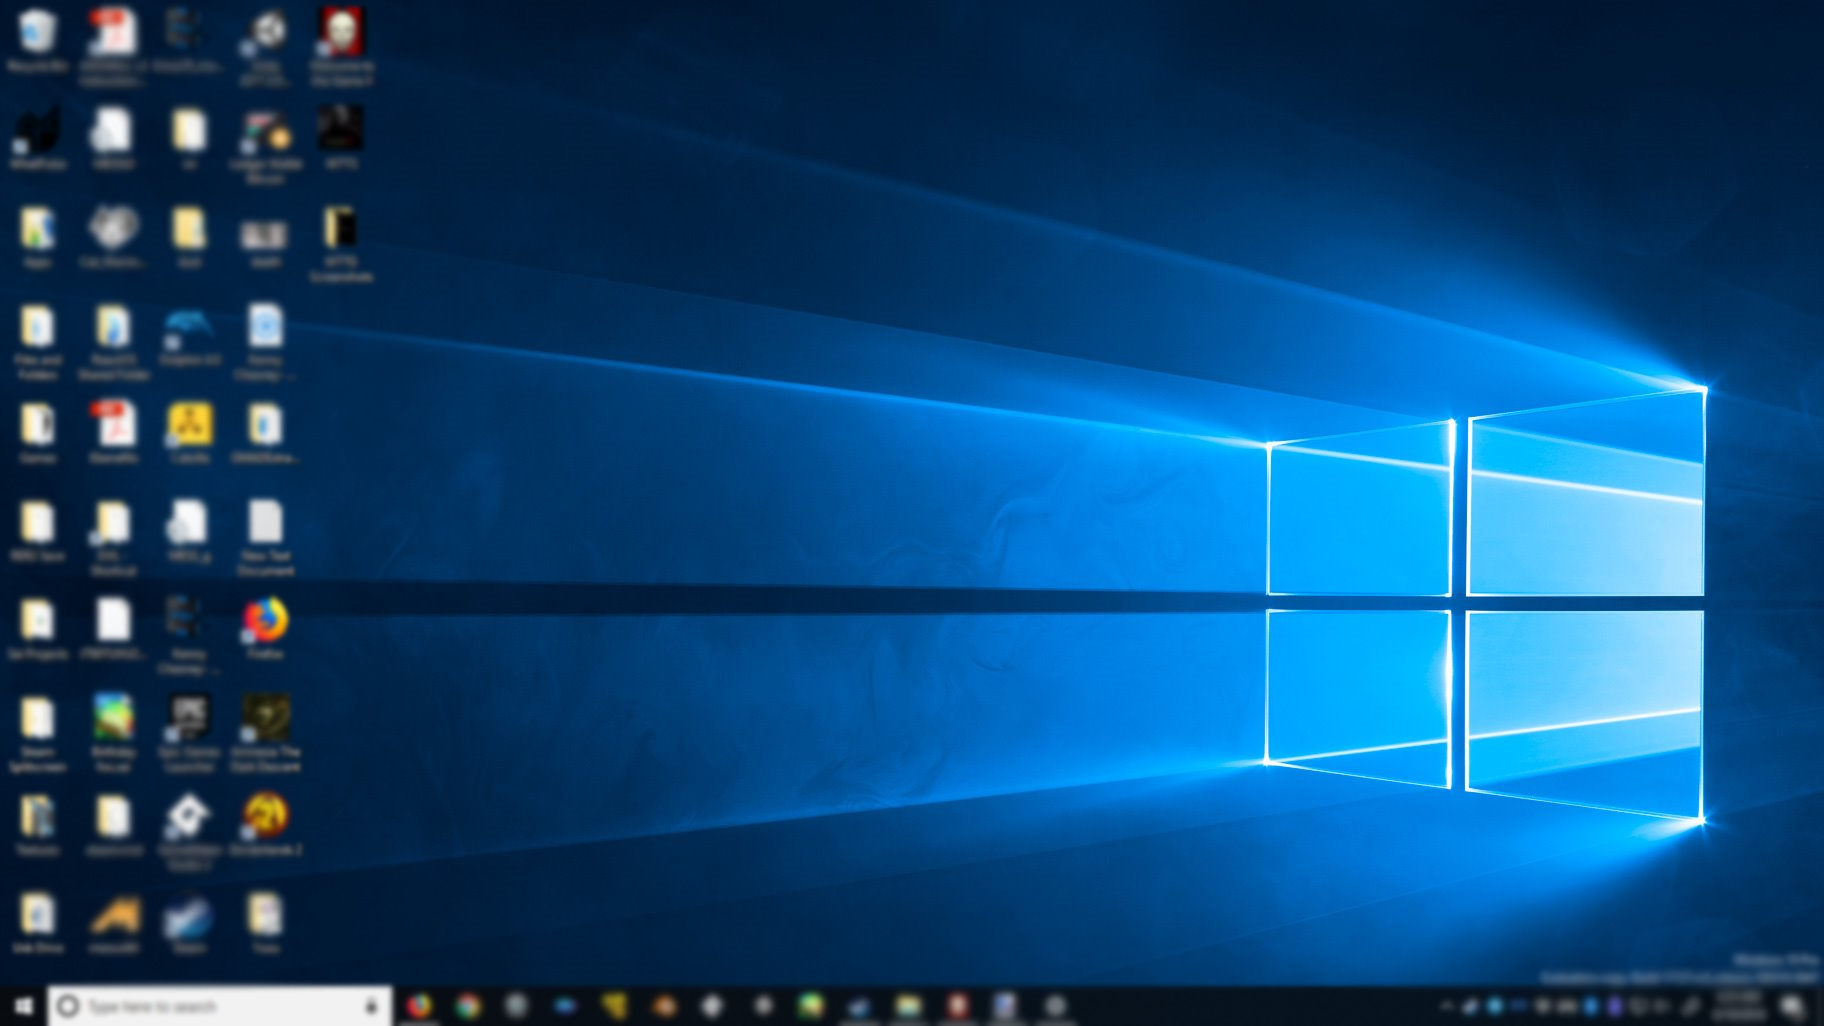1824x1026 pixels.
Task: Select the Borderlands 2 desktop shortcut
Action: point(265,825)
